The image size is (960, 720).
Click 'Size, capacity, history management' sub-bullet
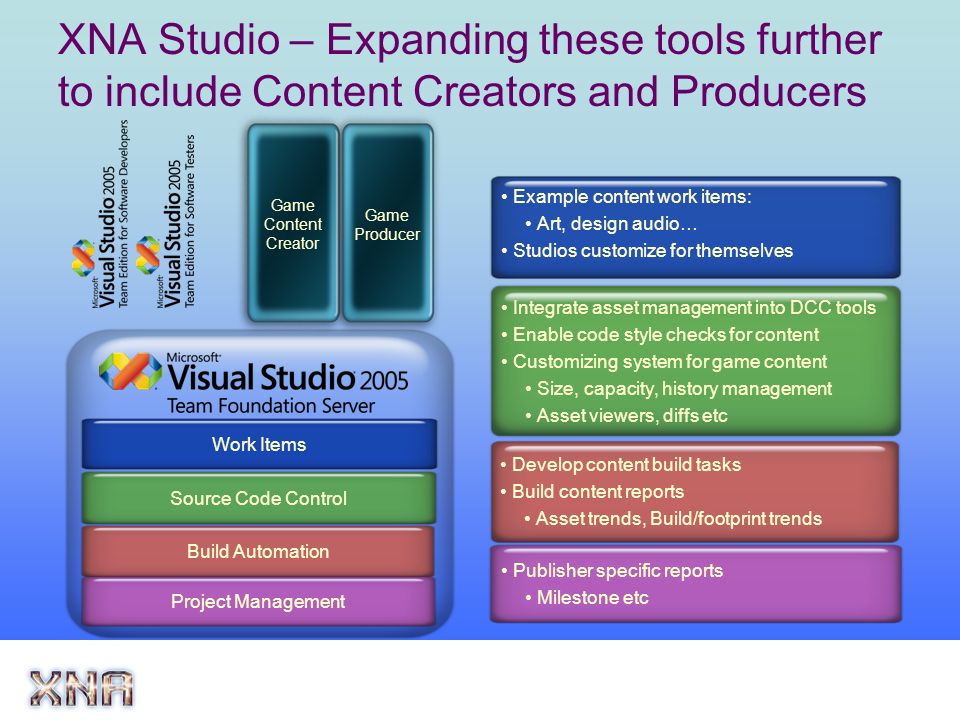[x=684, y=389]
